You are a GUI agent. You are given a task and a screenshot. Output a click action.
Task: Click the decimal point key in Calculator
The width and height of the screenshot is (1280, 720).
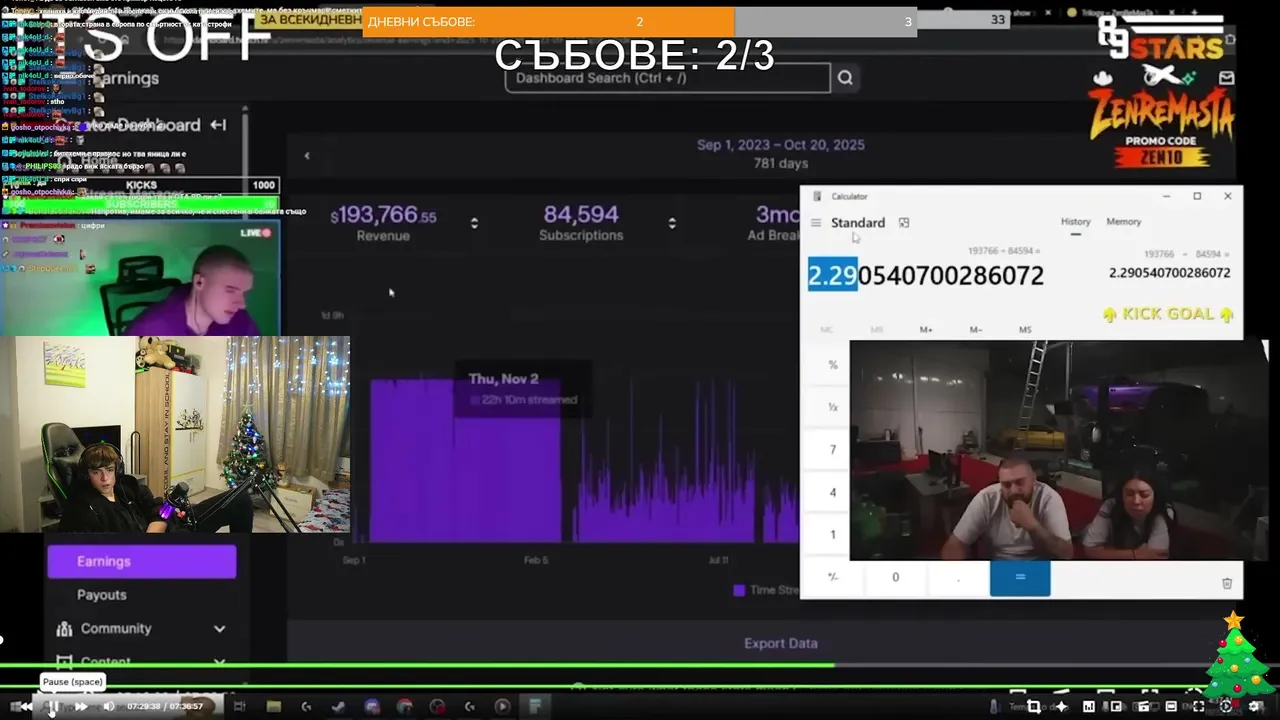click(958, 577)
